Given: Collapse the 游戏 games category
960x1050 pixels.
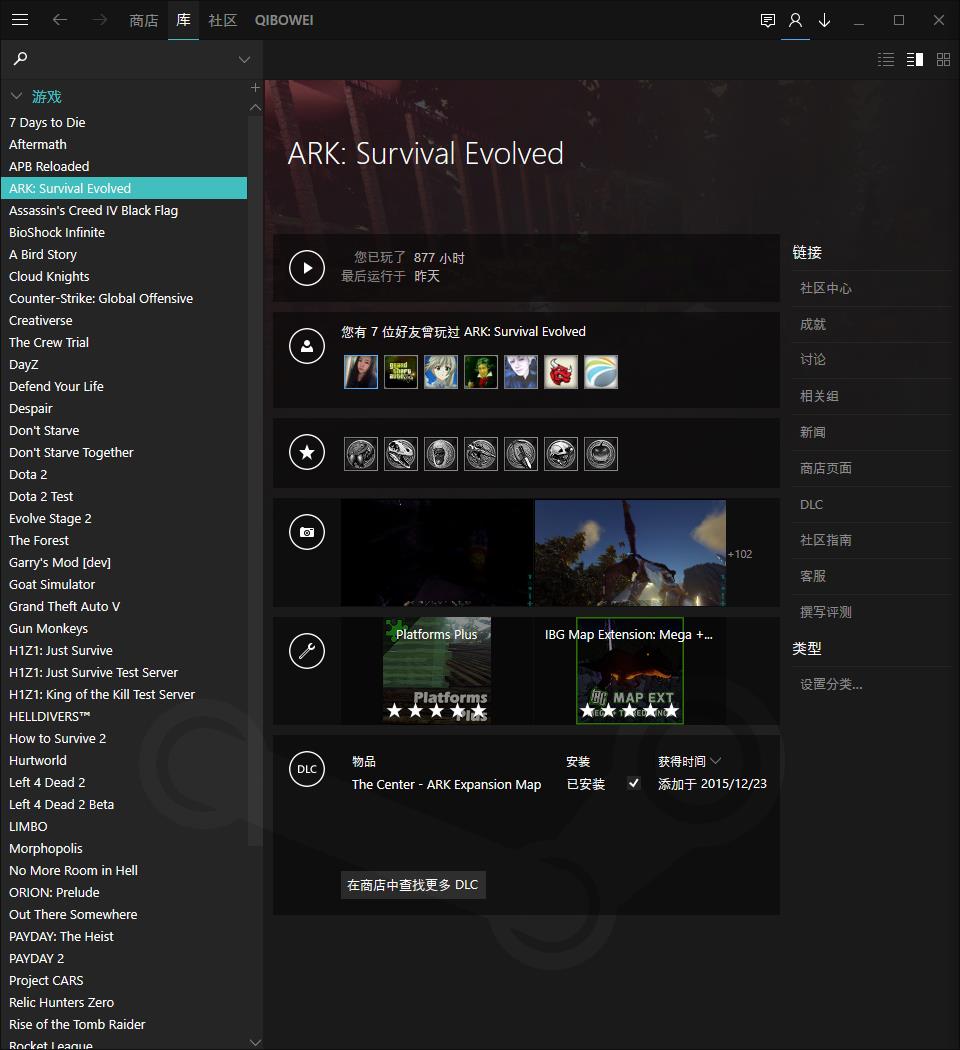Looking at the screenshot, I should tap(17, 96).
